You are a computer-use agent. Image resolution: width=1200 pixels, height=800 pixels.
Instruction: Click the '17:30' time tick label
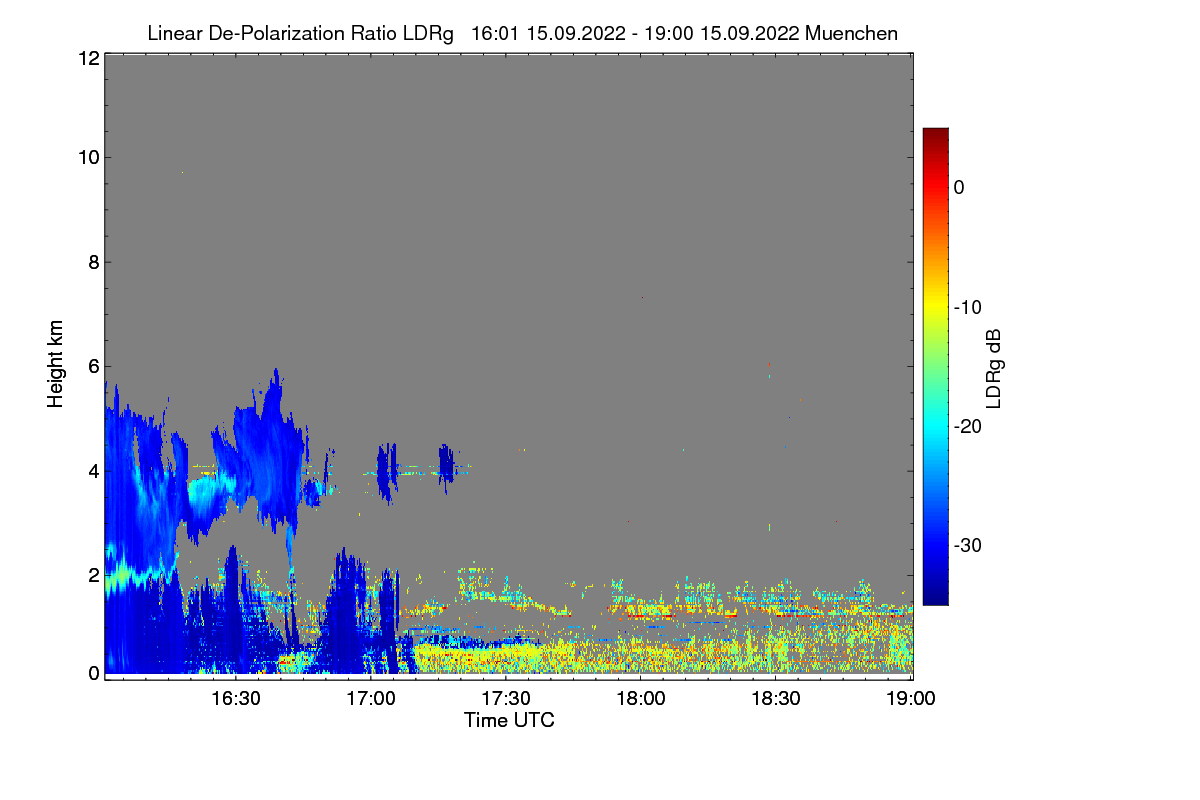tap(507, 698)
